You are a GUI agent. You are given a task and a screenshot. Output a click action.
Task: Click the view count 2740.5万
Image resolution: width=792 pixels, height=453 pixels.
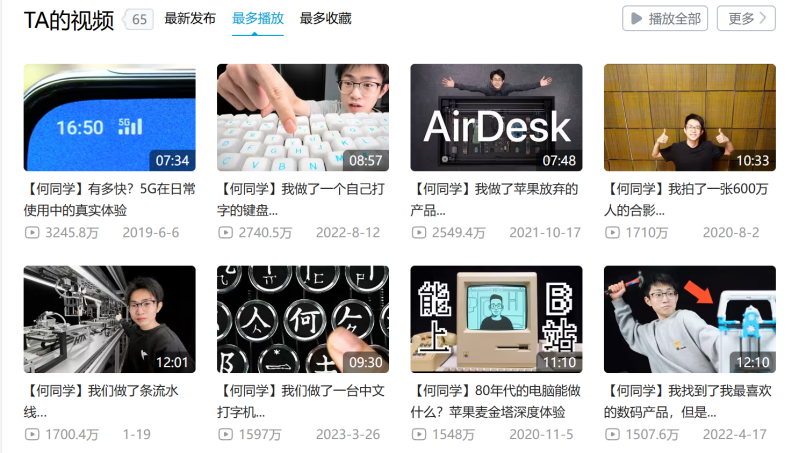click(x=265, y=233)
